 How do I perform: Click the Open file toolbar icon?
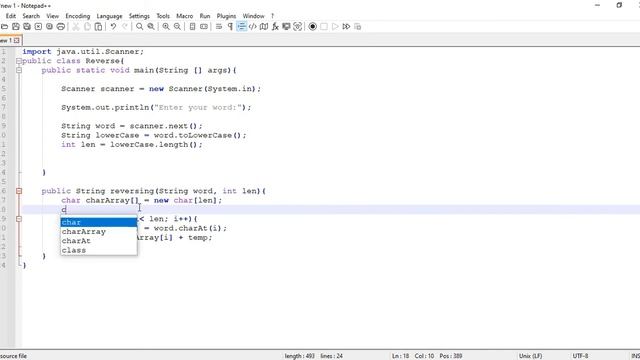4,27
